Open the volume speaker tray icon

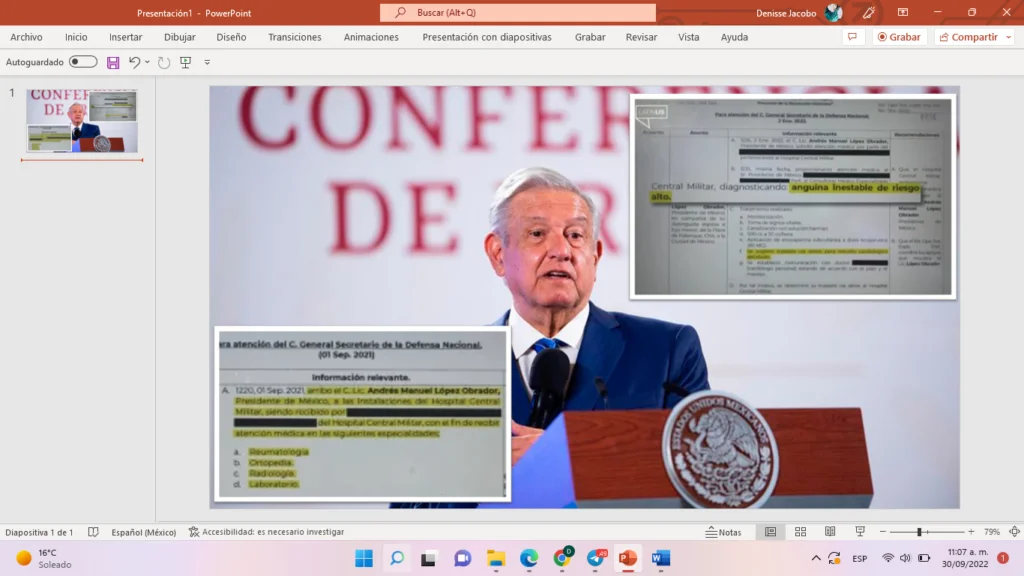point(905,558)
